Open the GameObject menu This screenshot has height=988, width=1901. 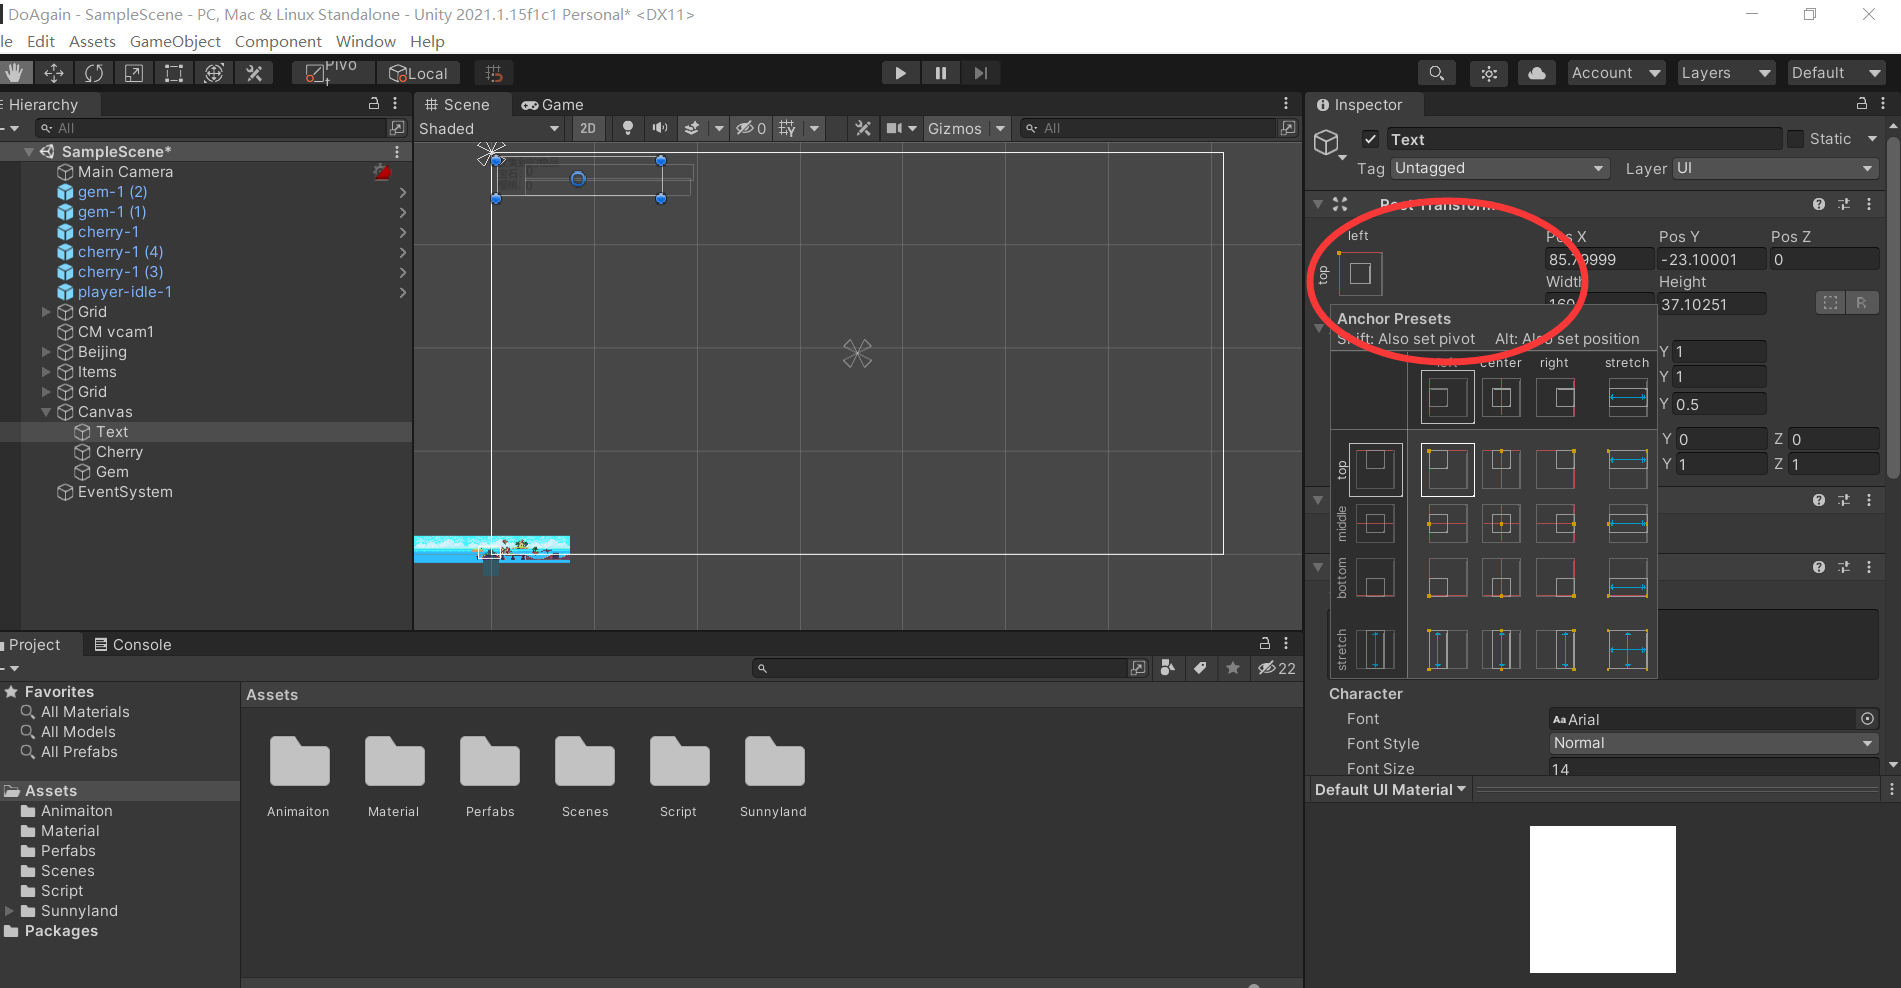175,41
